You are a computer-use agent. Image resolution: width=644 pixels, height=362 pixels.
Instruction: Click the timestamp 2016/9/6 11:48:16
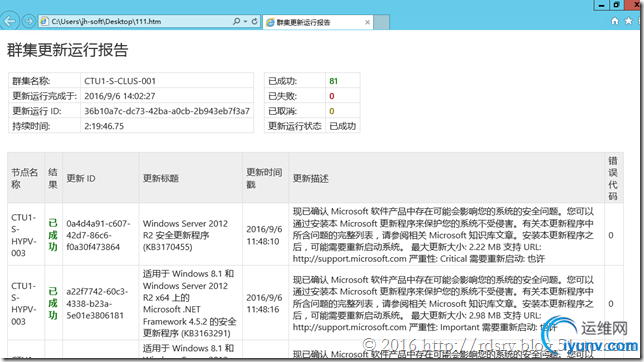point(264,303)
